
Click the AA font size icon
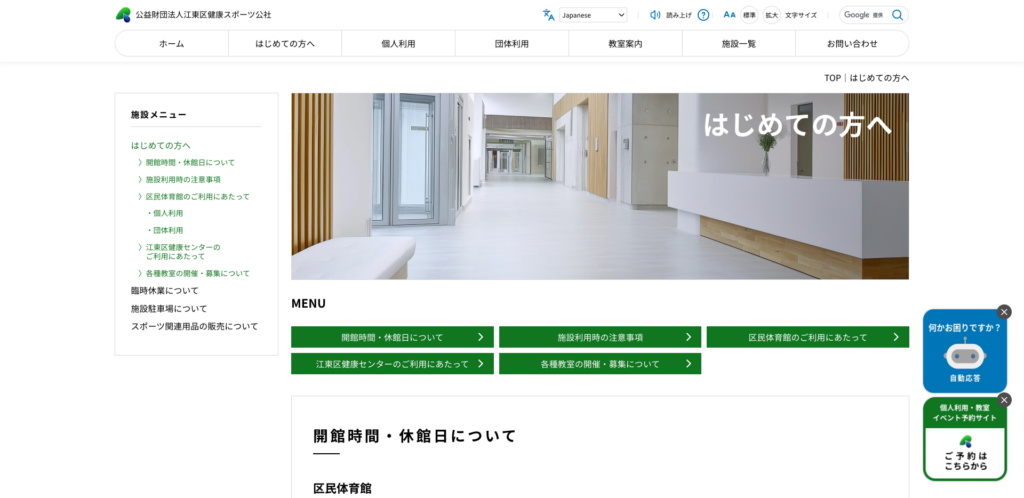[x=729, y=15]
